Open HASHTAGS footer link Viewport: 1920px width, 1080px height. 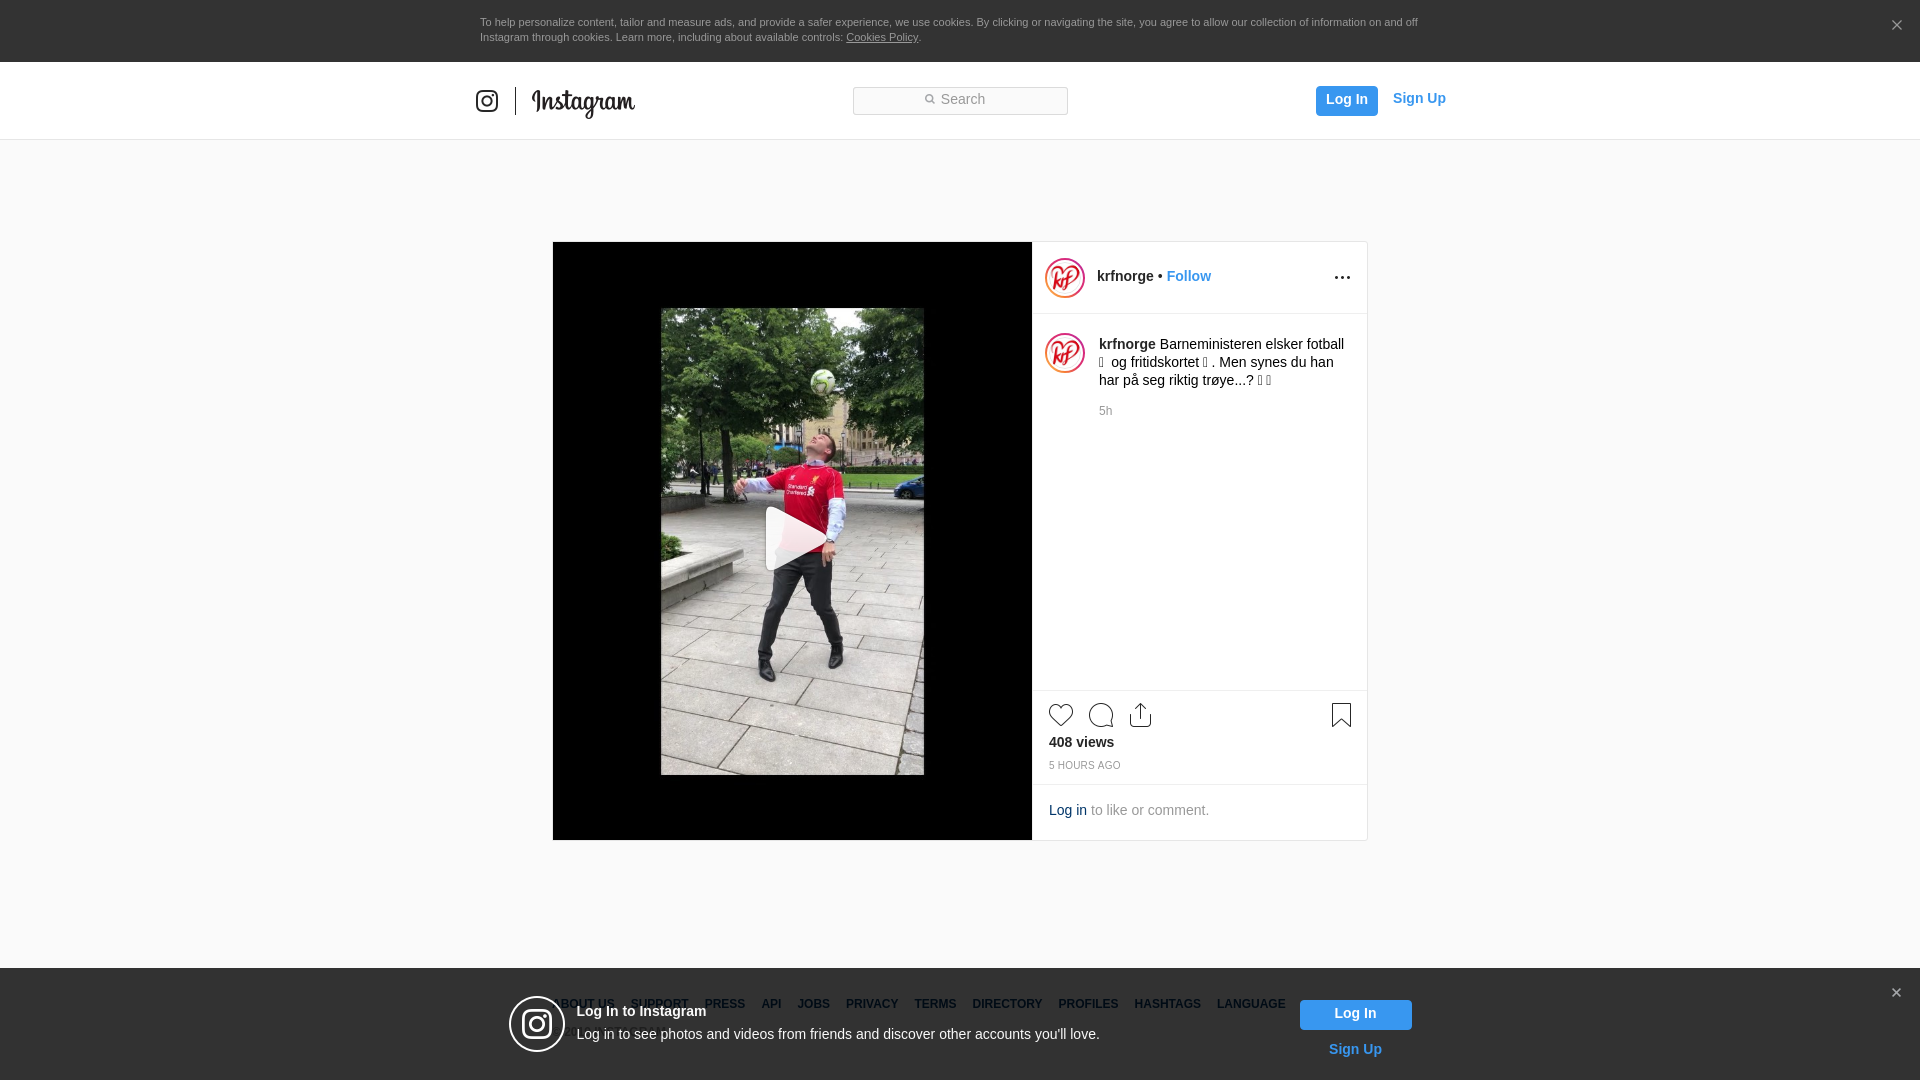1167,1004
